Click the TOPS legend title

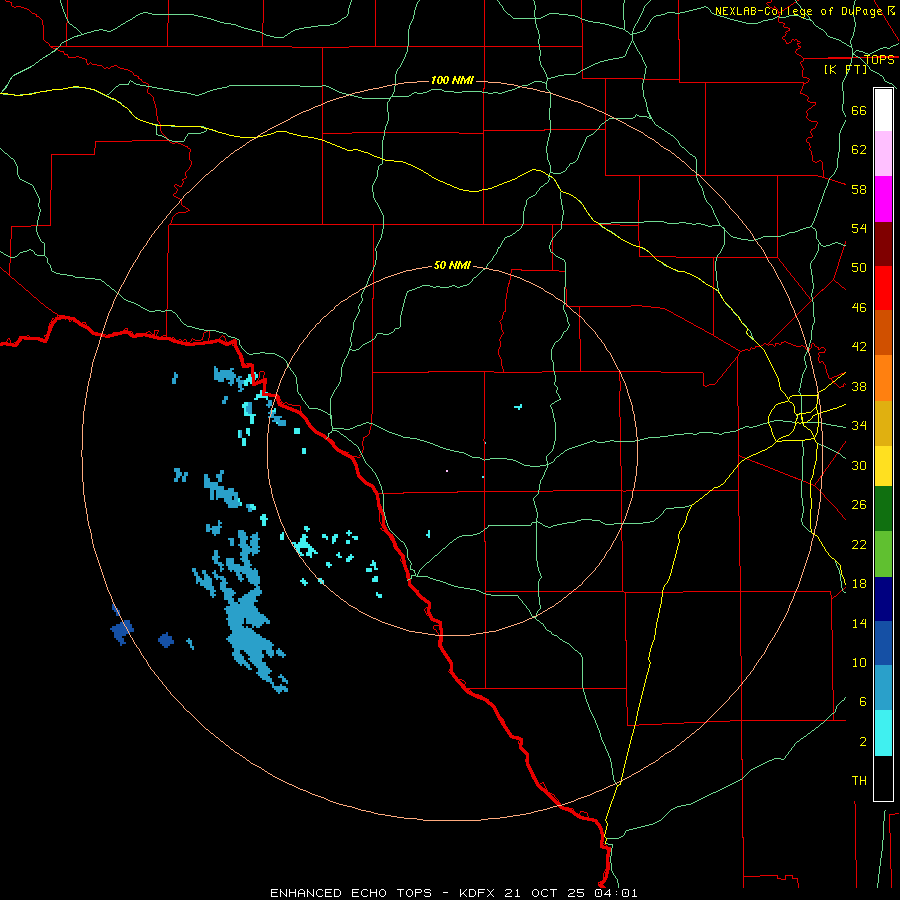879,59
